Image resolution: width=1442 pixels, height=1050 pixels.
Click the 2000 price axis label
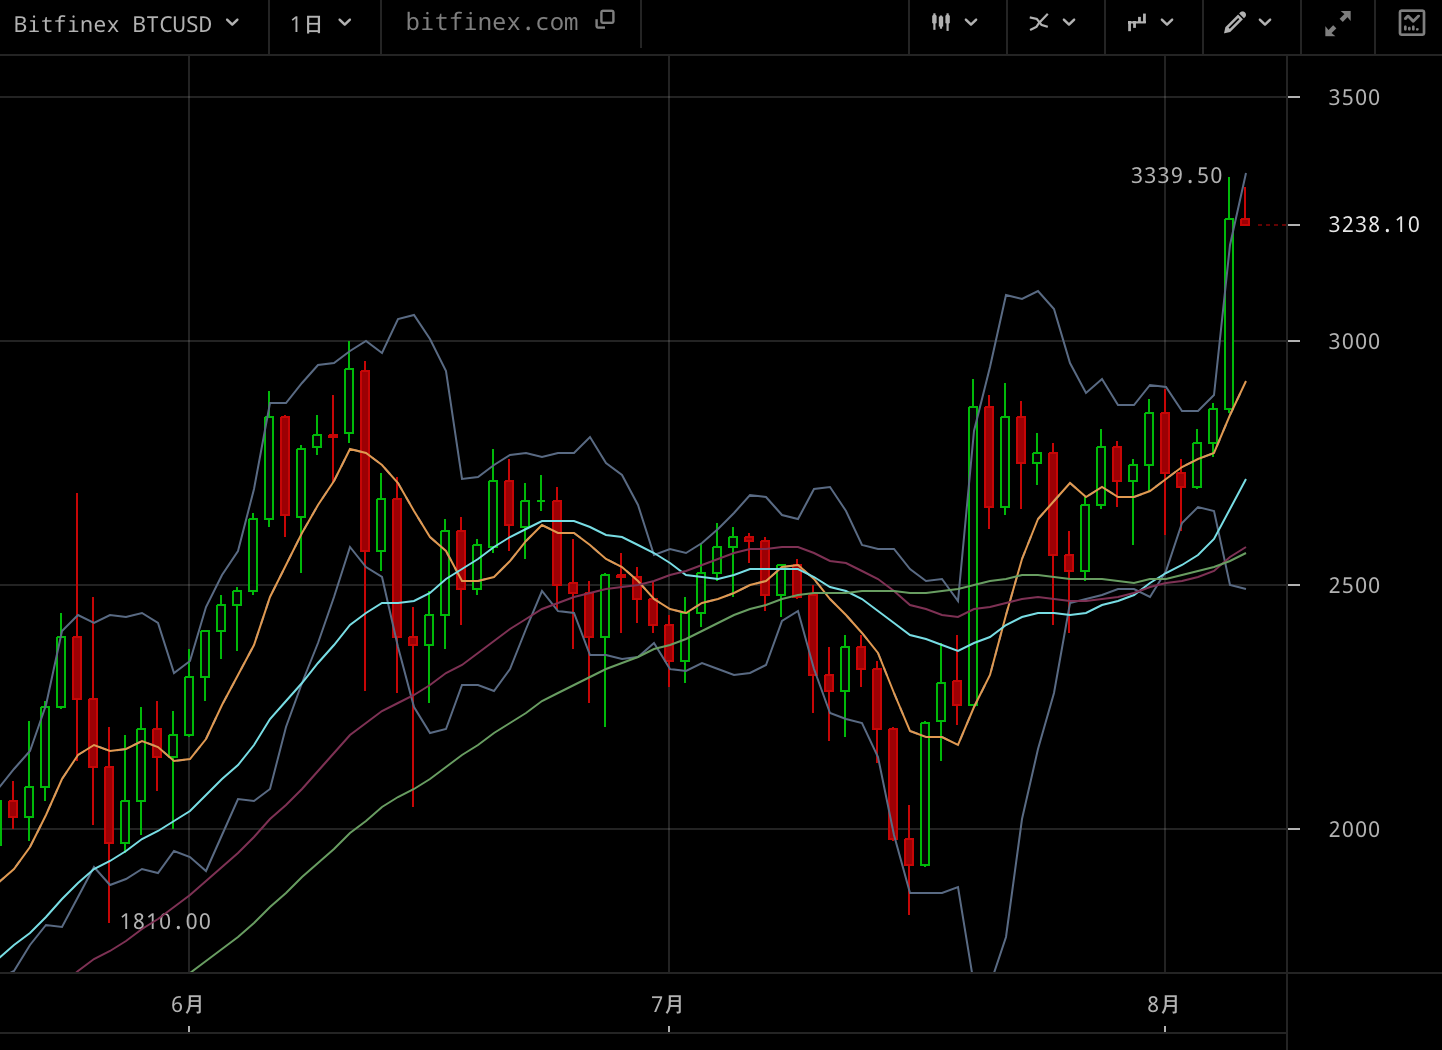[1353, 830]
